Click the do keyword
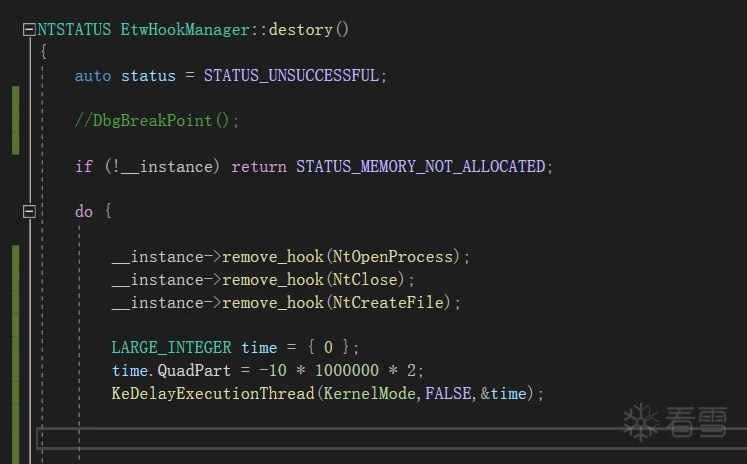 click(x=84, y=211)
